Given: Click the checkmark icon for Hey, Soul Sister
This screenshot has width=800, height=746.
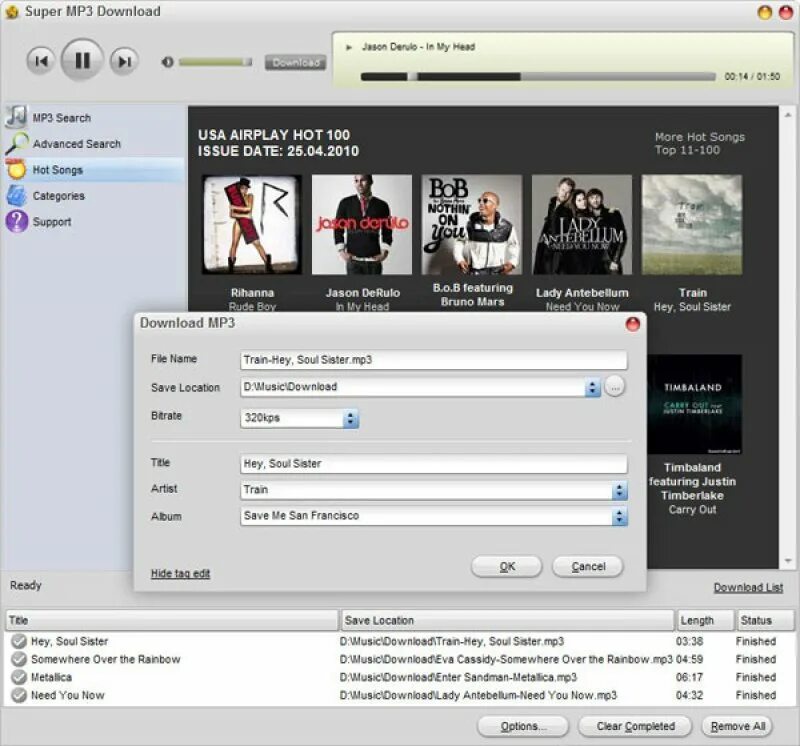Looking at the screenshot, I should [19, 641].
